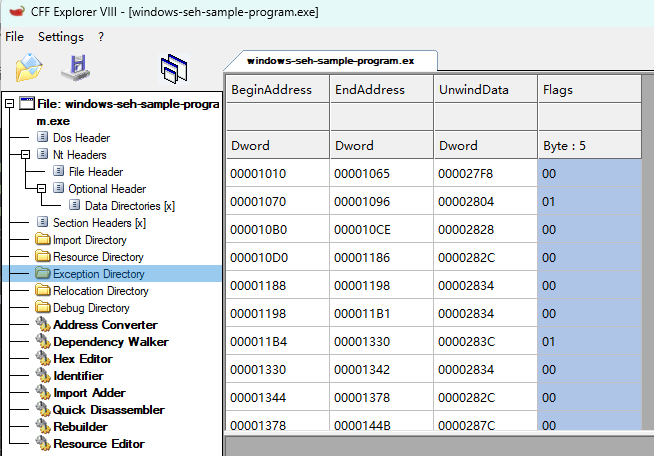Viewport: 654px width, 456px height.
Task: Select Debug Directory tree entry
Action: [x=91, y=308]
